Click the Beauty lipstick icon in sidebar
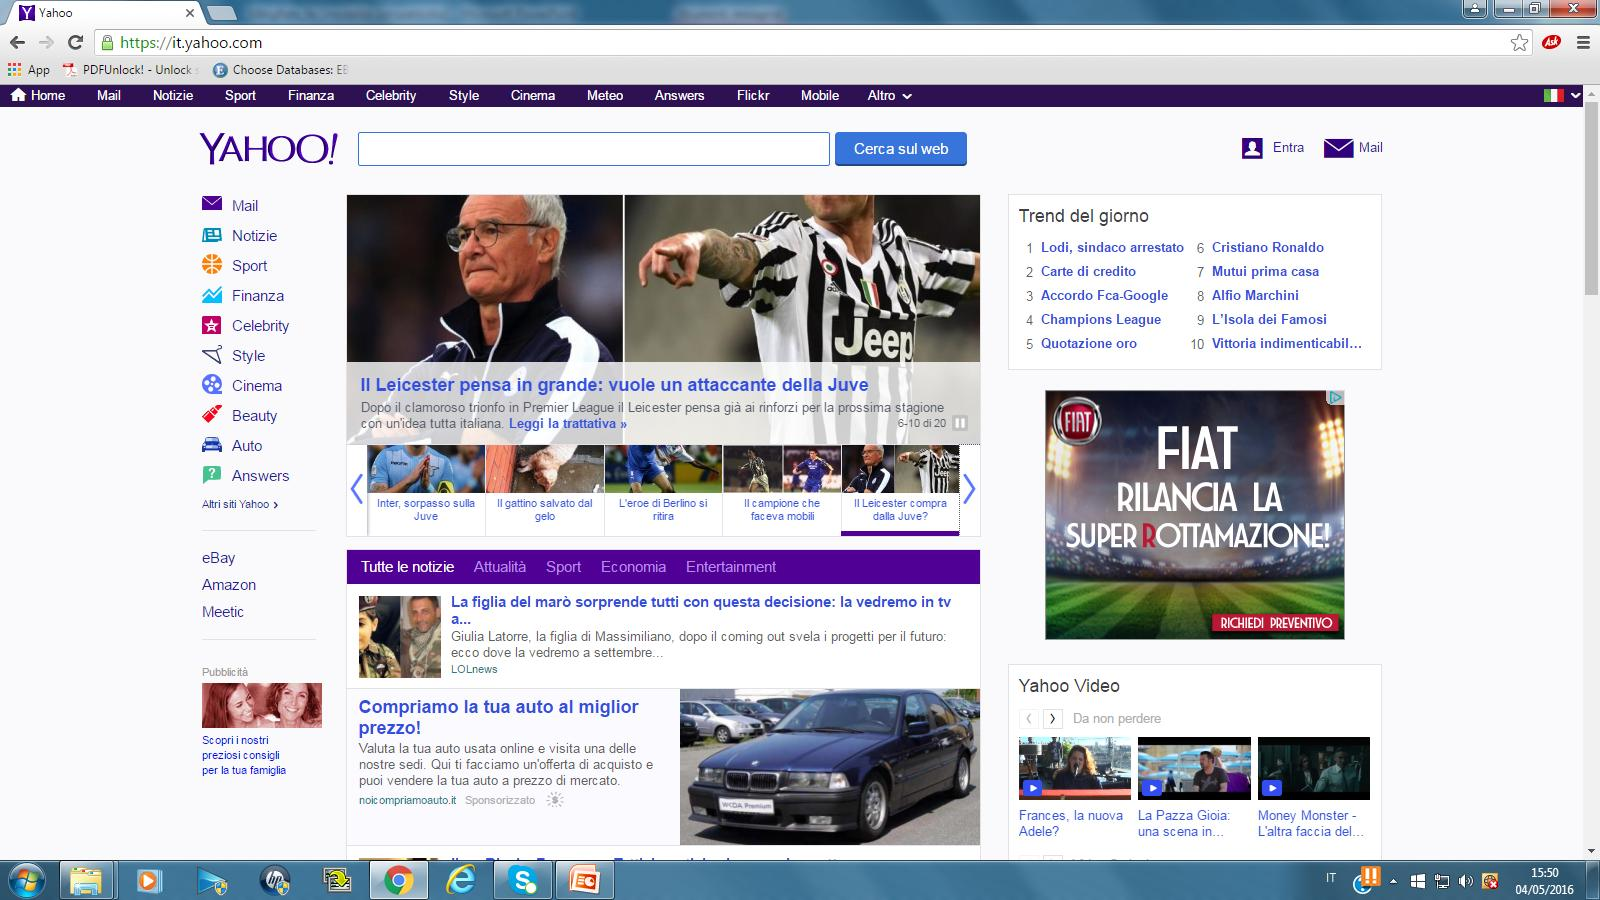 pos(212,414)
